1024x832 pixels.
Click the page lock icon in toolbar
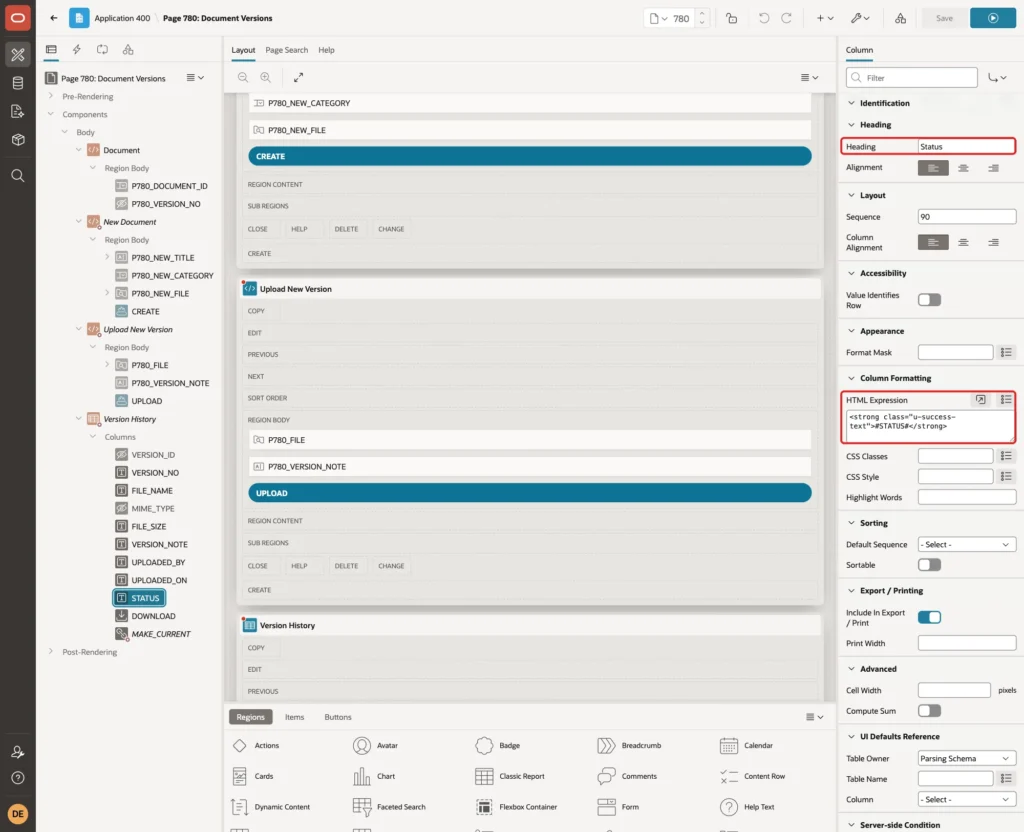[x=731, y=18]
